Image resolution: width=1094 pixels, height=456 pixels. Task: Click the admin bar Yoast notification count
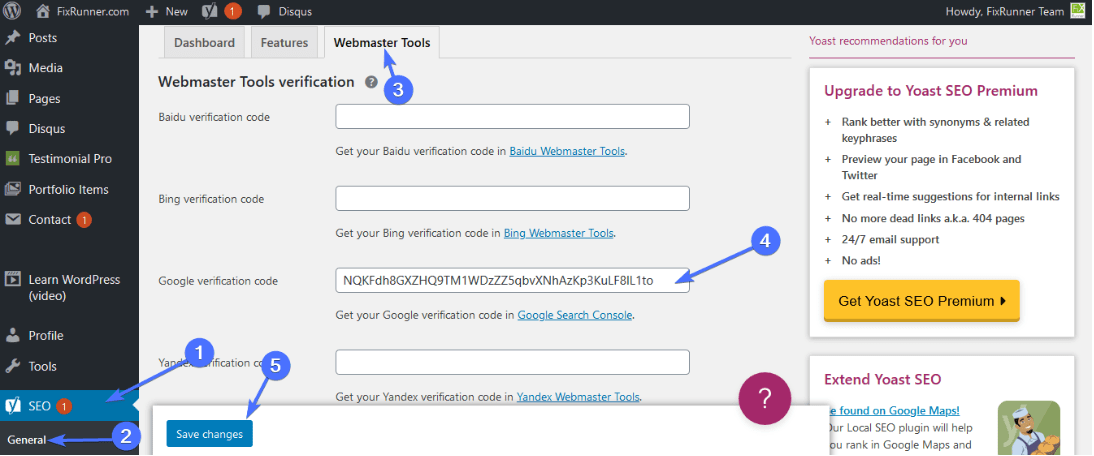tap(233, 11)
